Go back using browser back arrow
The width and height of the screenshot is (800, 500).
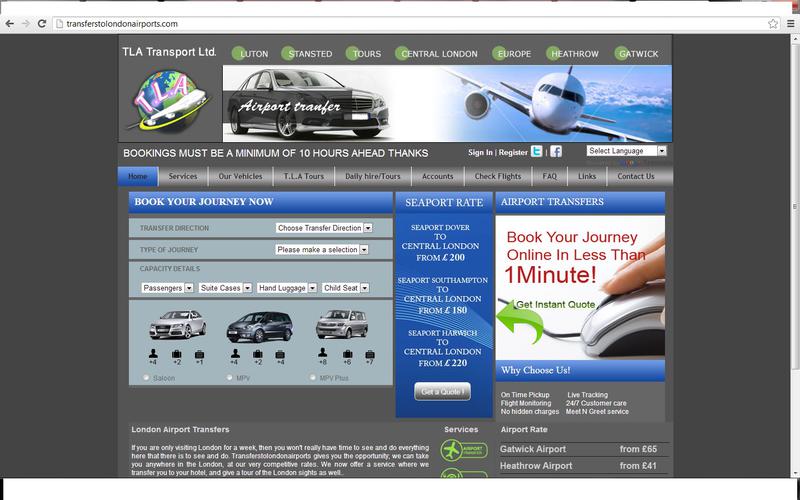9,23
